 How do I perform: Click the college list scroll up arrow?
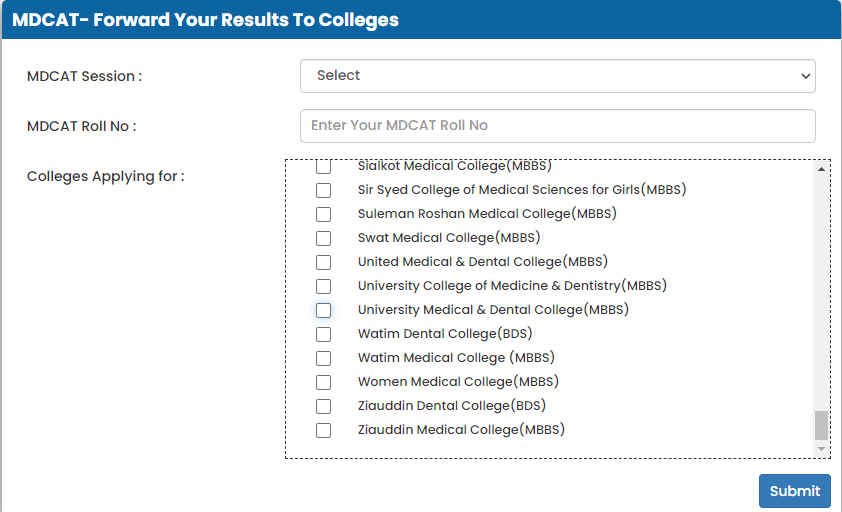click(821, 169)
